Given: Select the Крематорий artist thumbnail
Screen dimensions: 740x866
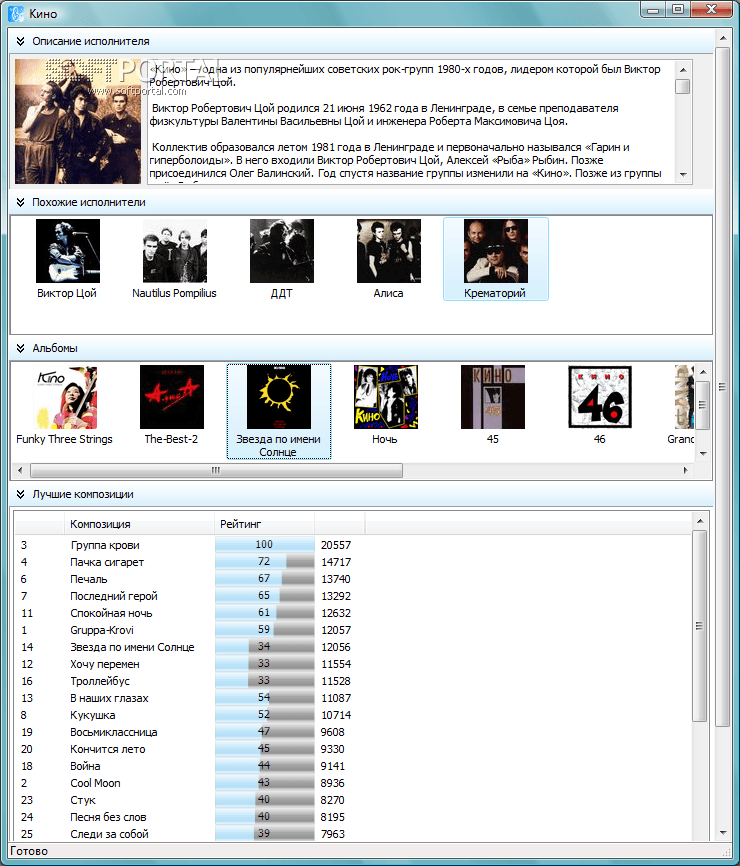Looking at the screenshot, I should pos(496,251).
